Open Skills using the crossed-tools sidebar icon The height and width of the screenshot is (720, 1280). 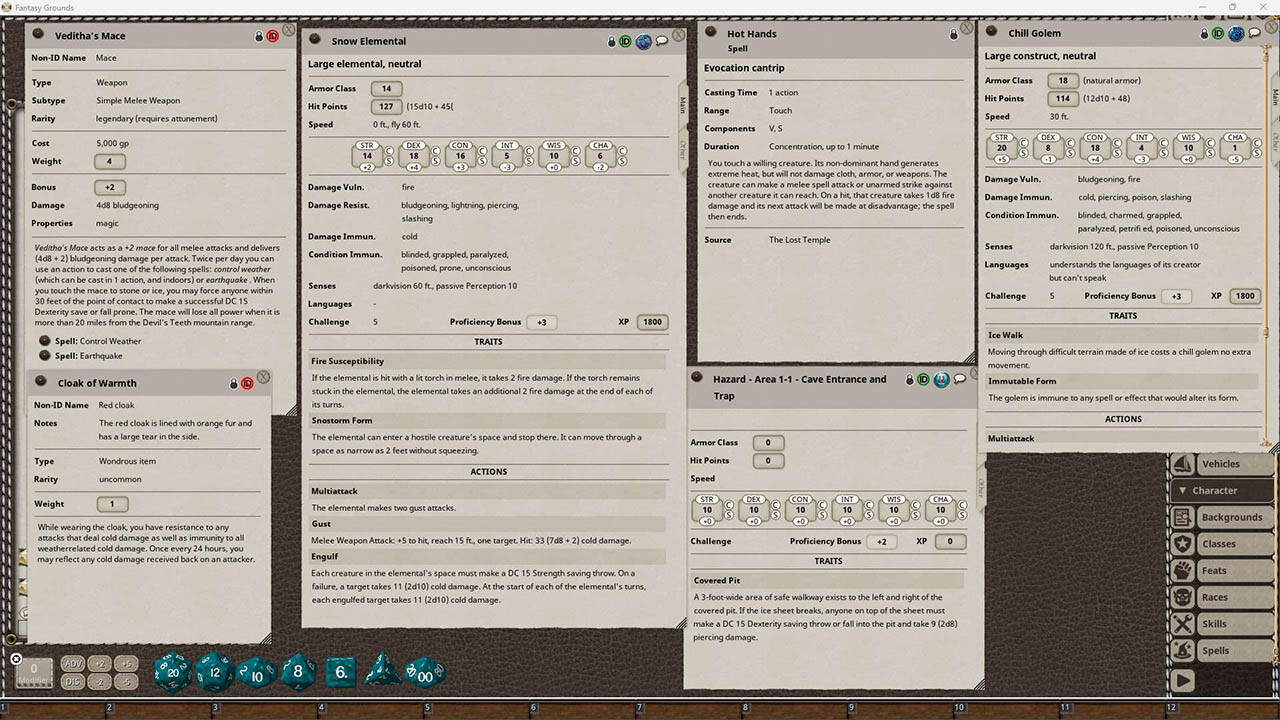click(x=1182, y=623)
